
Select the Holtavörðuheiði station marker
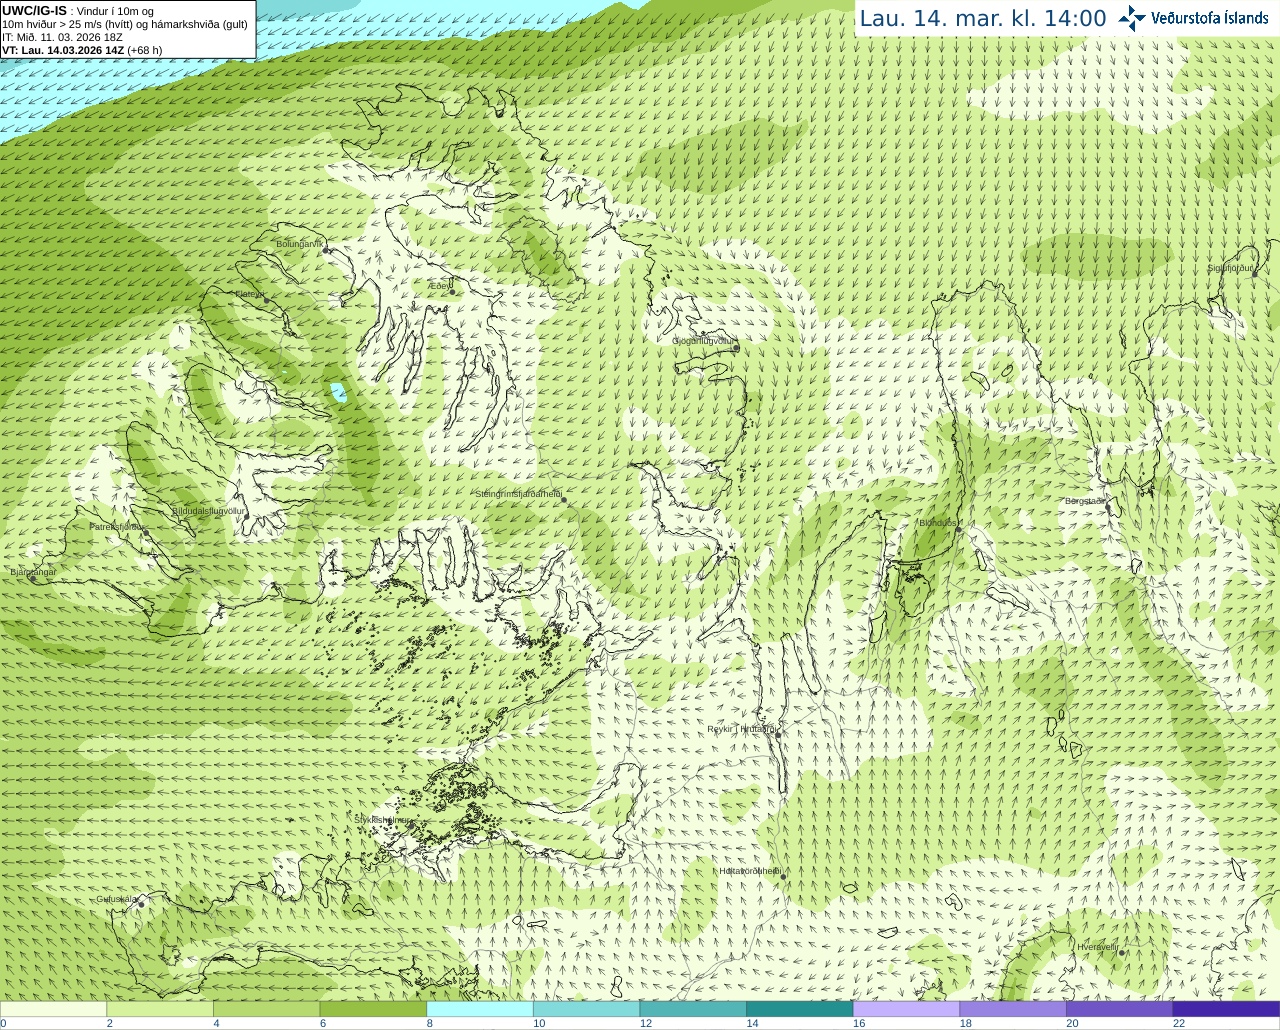coord(783,877)
